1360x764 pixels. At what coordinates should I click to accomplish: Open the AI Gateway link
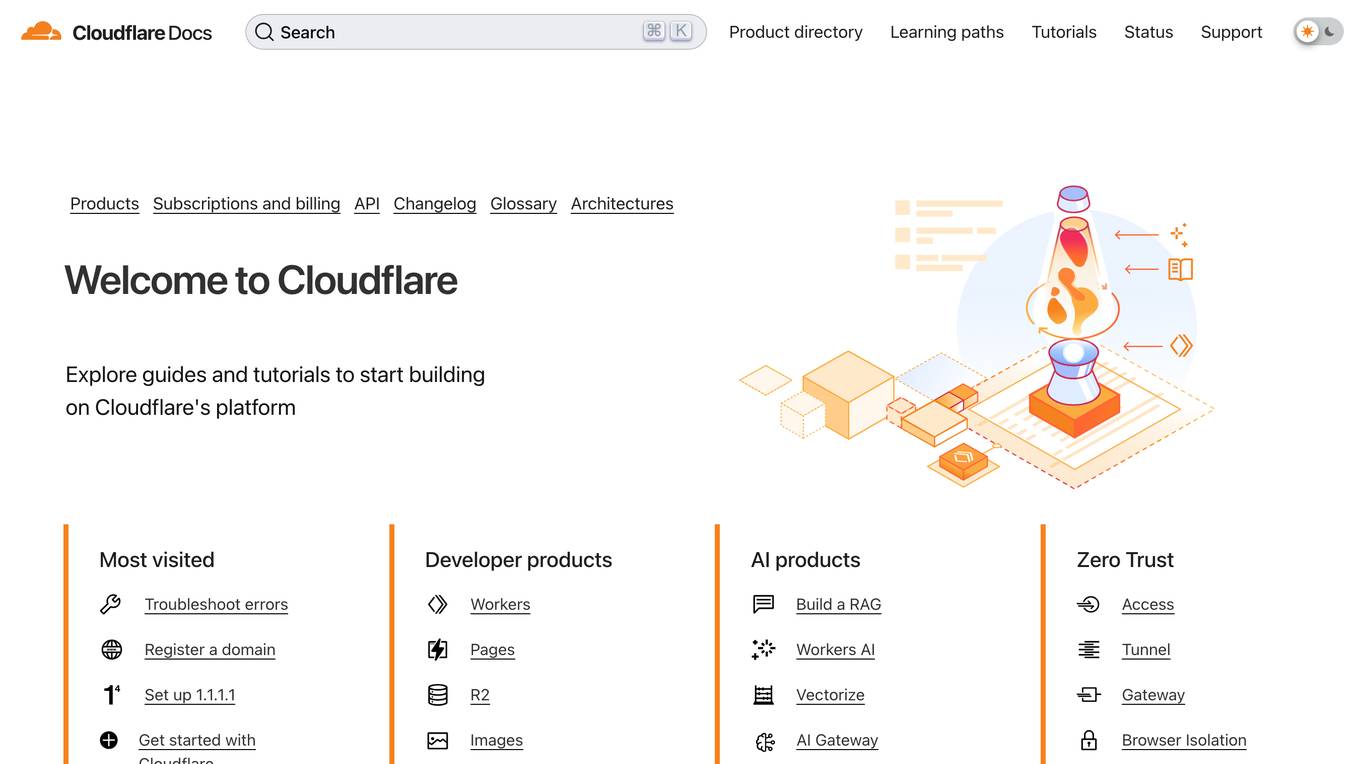pos(837,740)
